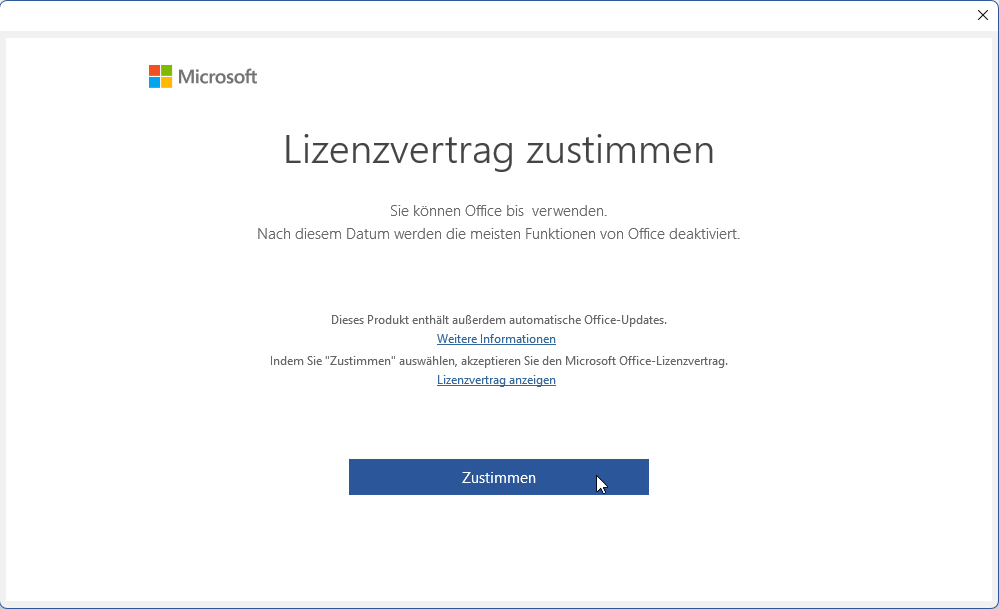The image size is (999, 609).
Task: Open the Weitere Informationen link
Action: click(496, 339)
